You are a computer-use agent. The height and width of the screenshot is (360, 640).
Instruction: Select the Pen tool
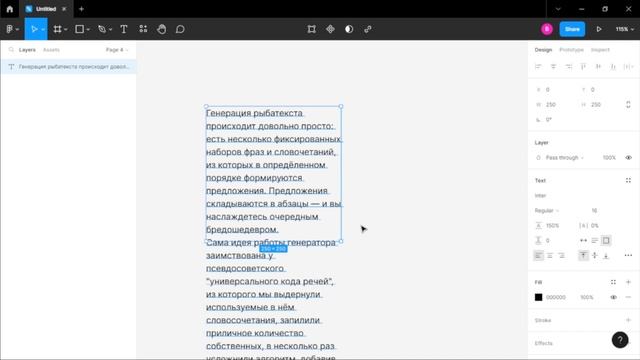[102, 29]
